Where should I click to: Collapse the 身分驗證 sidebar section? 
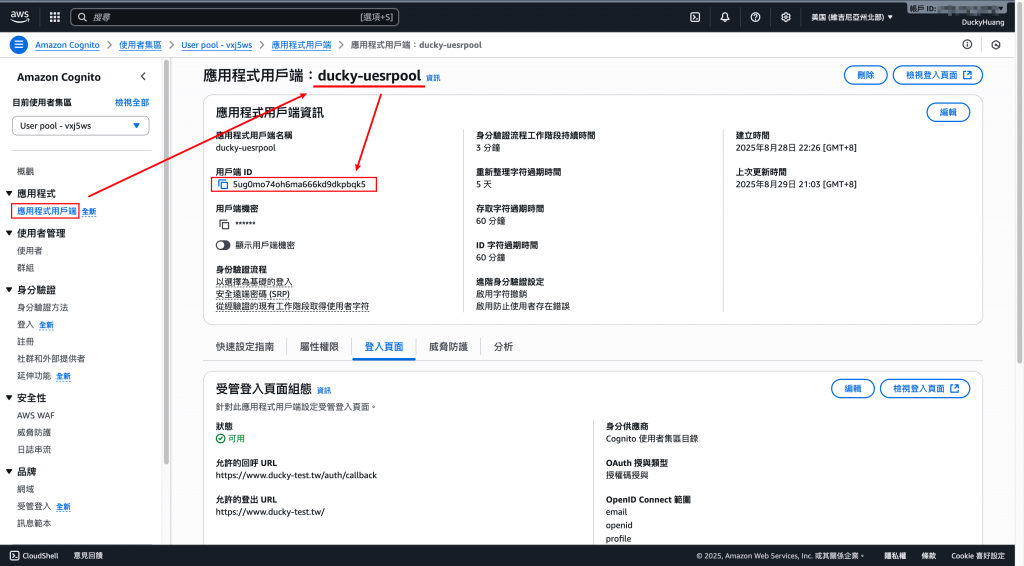point(9,290)
